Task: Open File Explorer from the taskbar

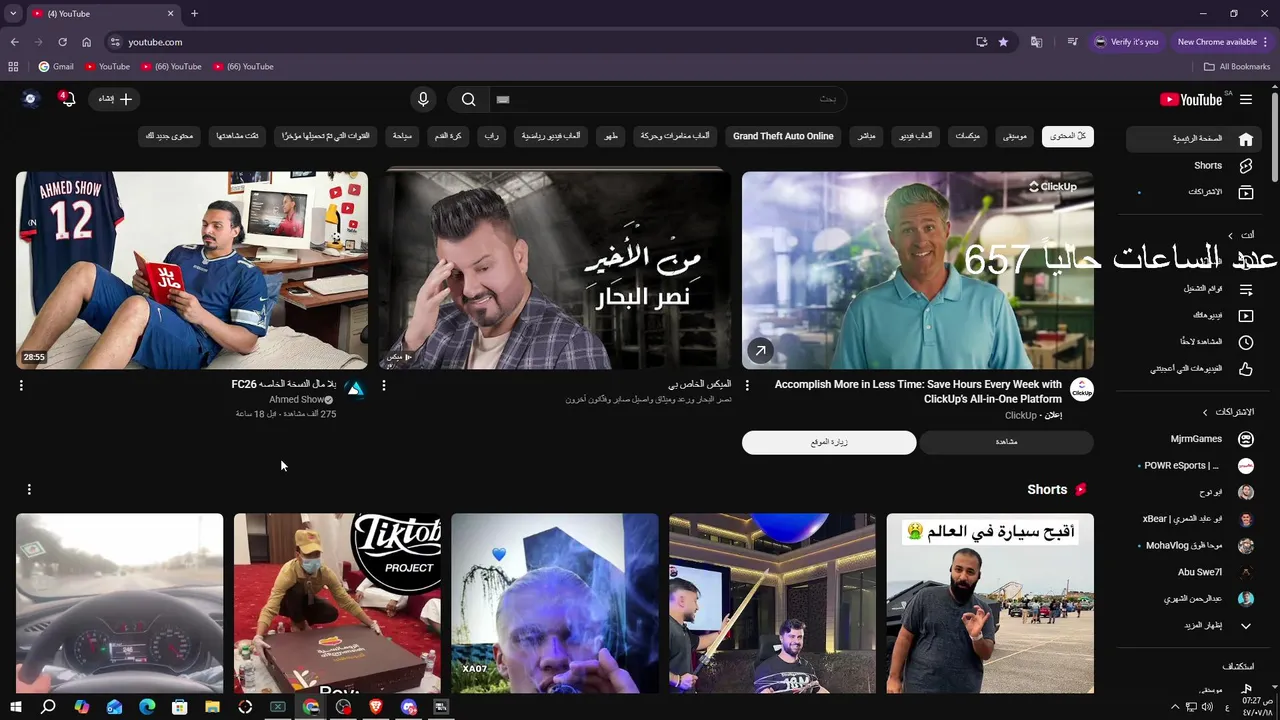Action: click(x=212, y=707)
